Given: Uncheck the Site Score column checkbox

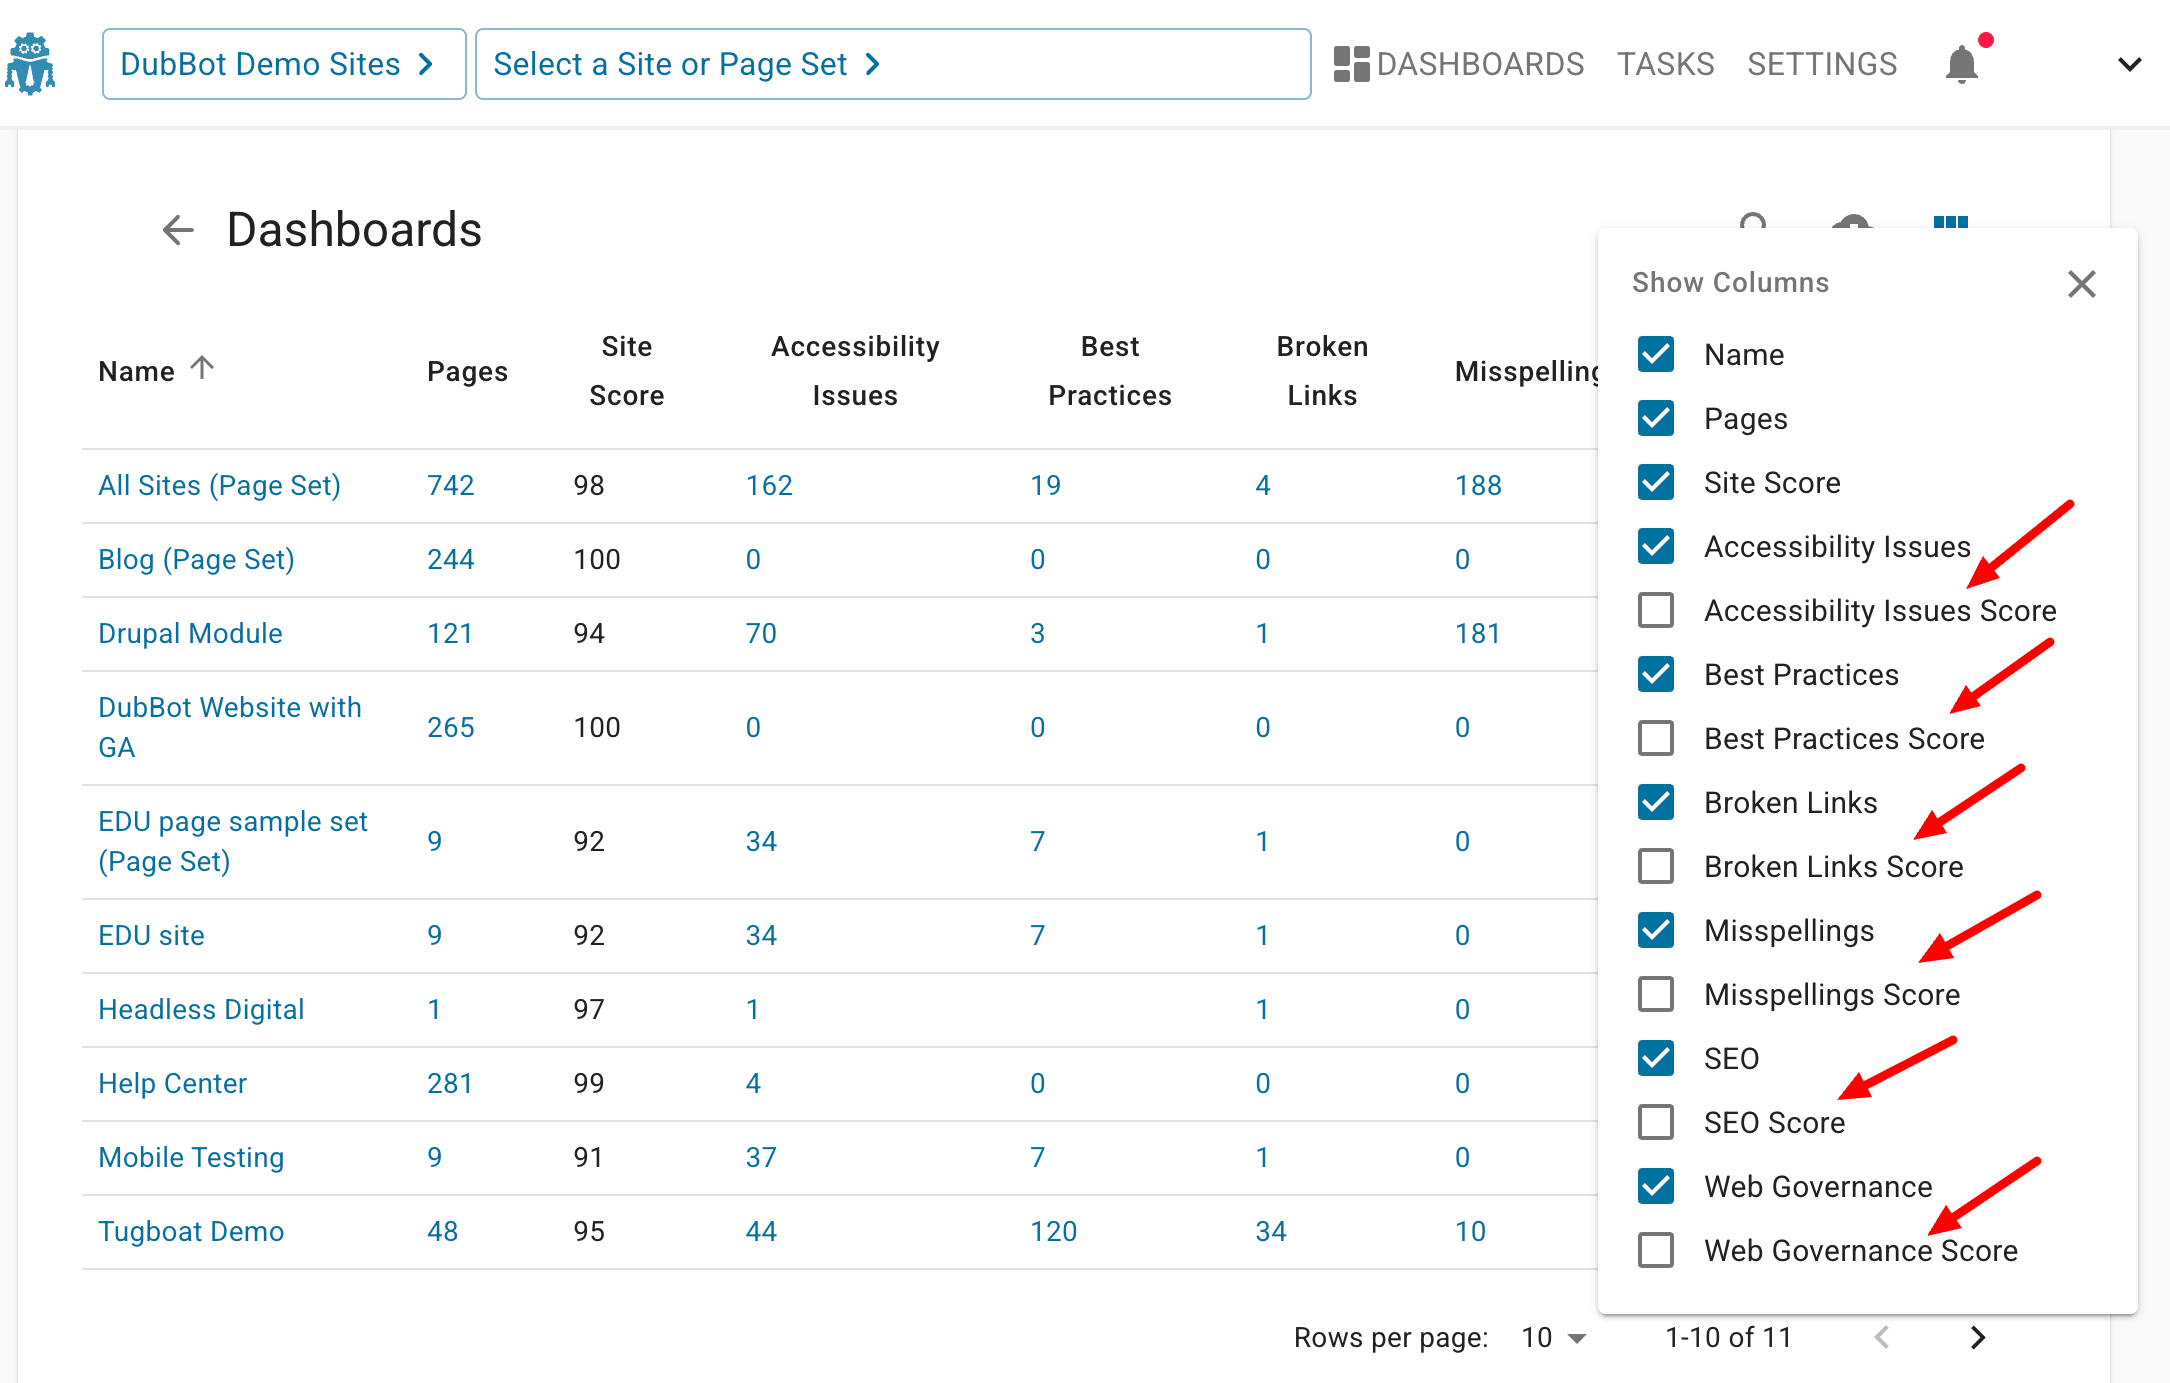Looking at the screenshot, I should pos(1656,482).
